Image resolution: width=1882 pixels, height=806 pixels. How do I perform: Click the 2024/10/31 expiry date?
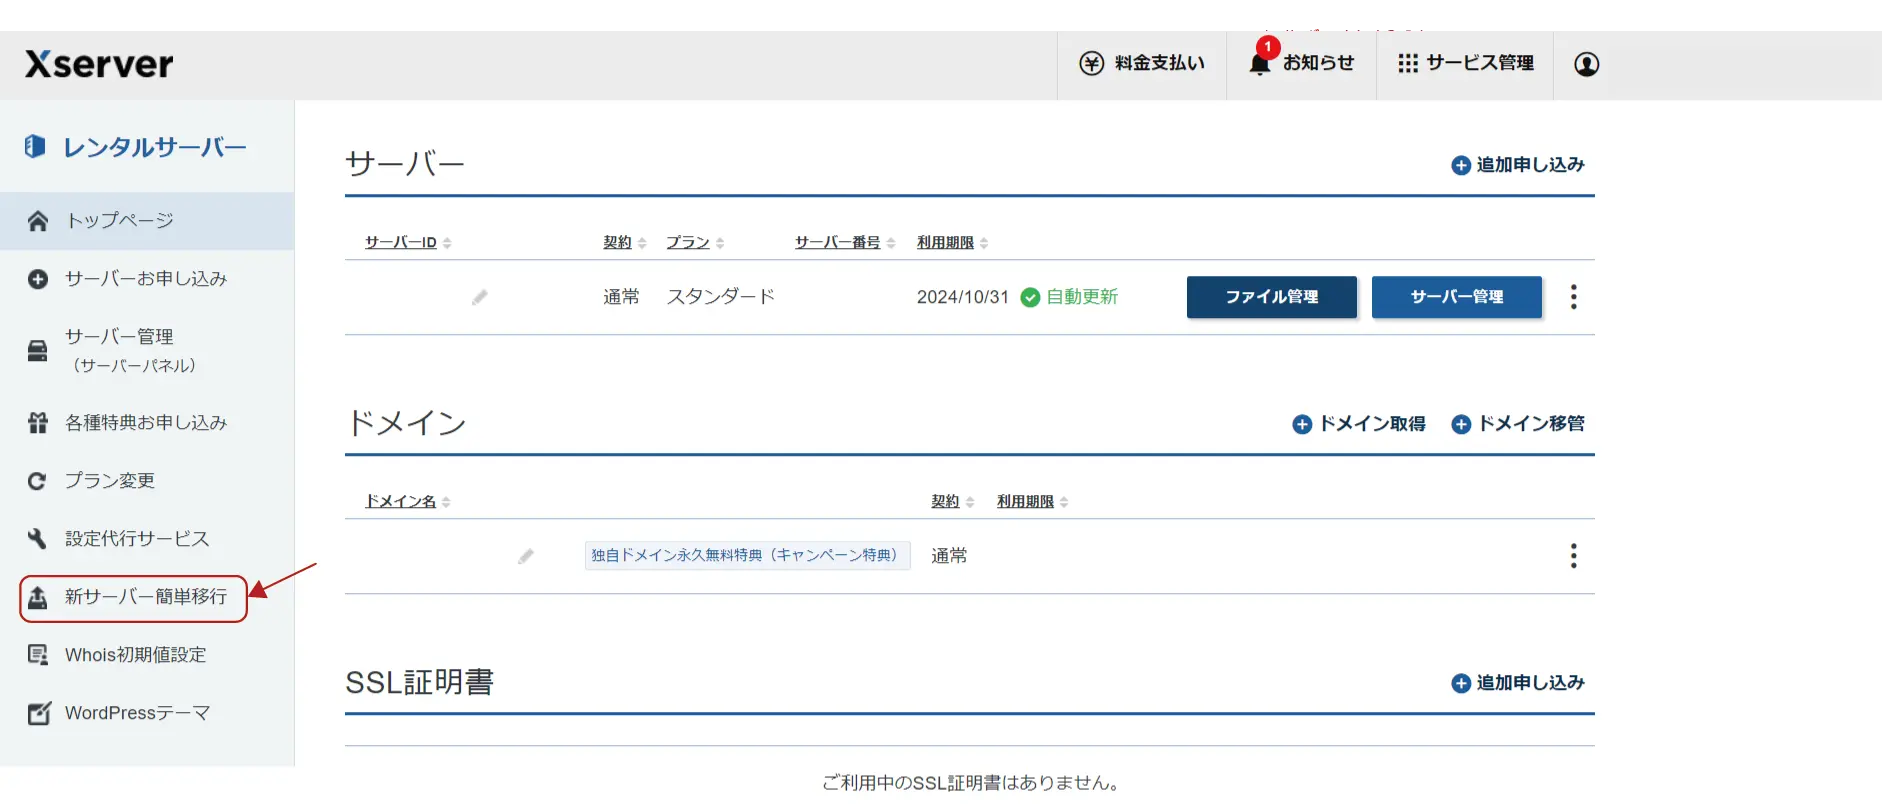[x=963, y=297]
